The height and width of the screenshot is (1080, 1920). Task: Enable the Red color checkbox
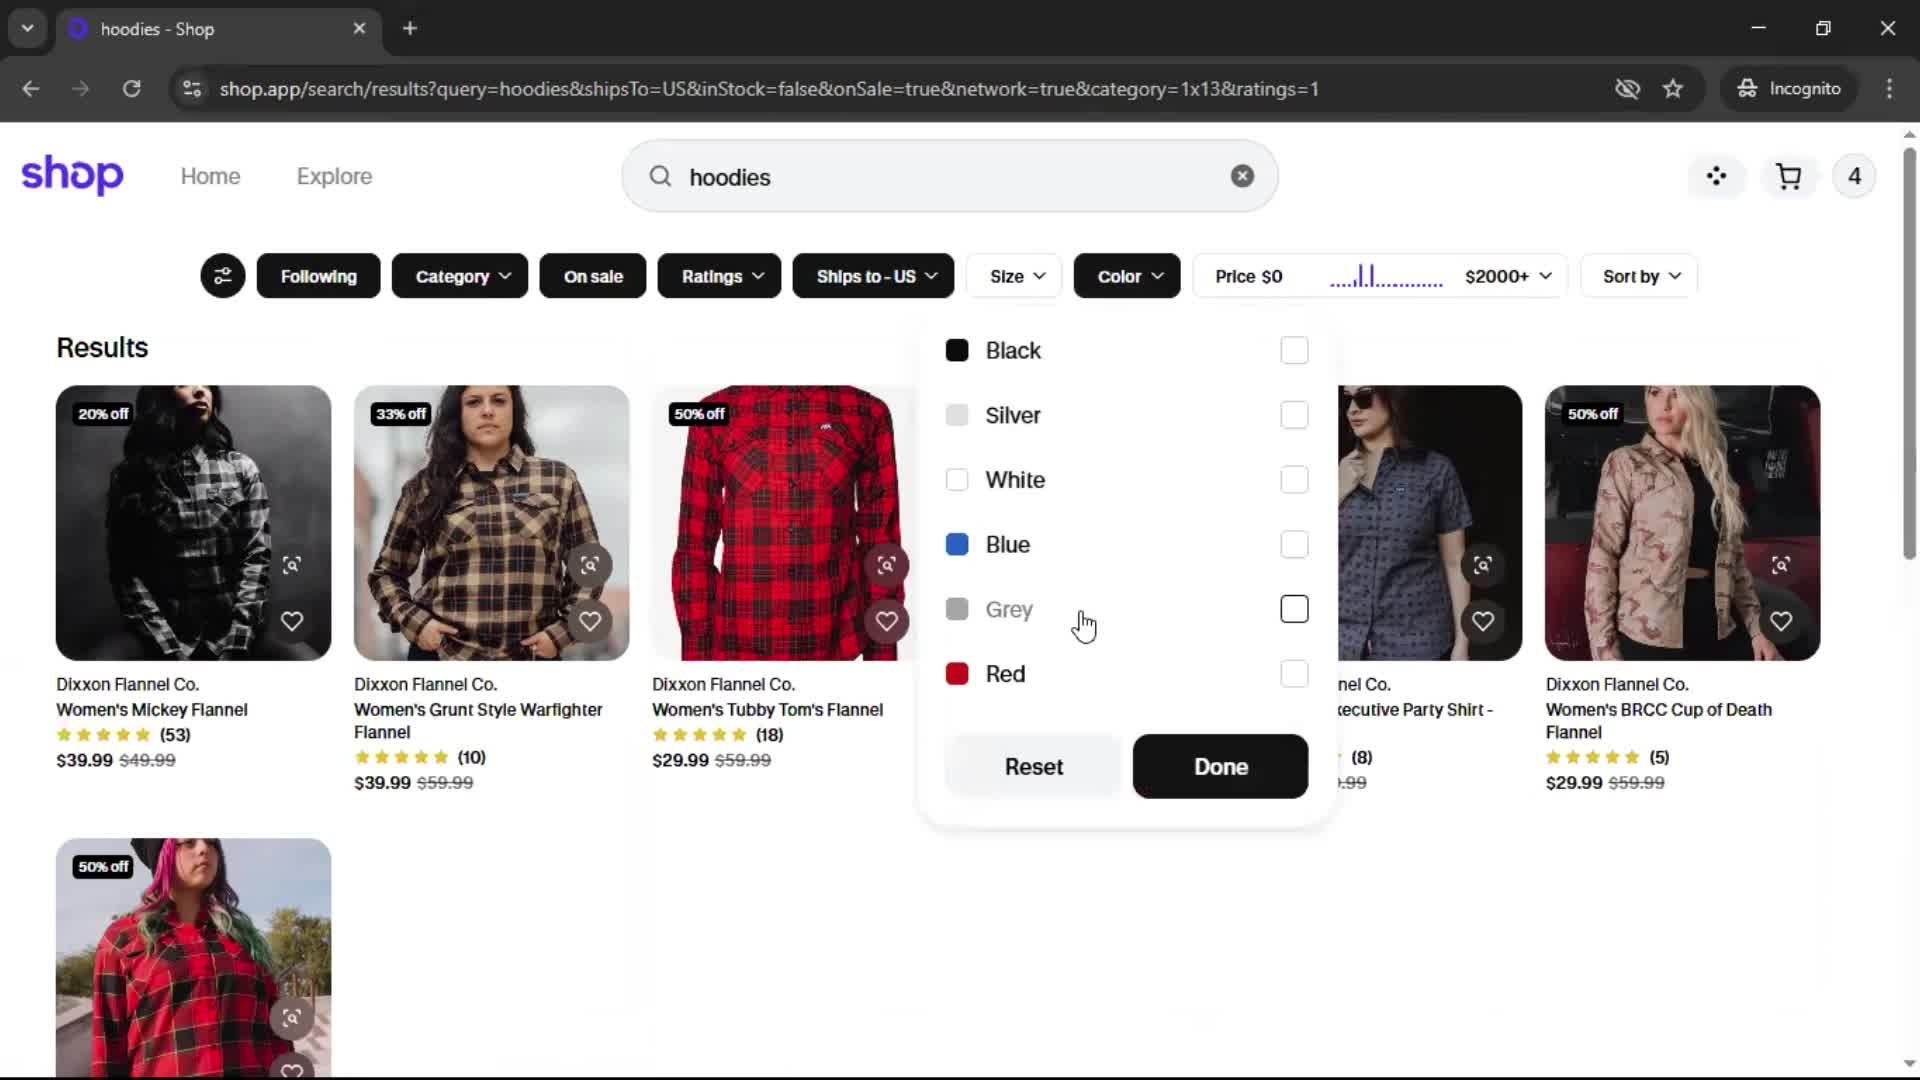tap(1294, 674)
